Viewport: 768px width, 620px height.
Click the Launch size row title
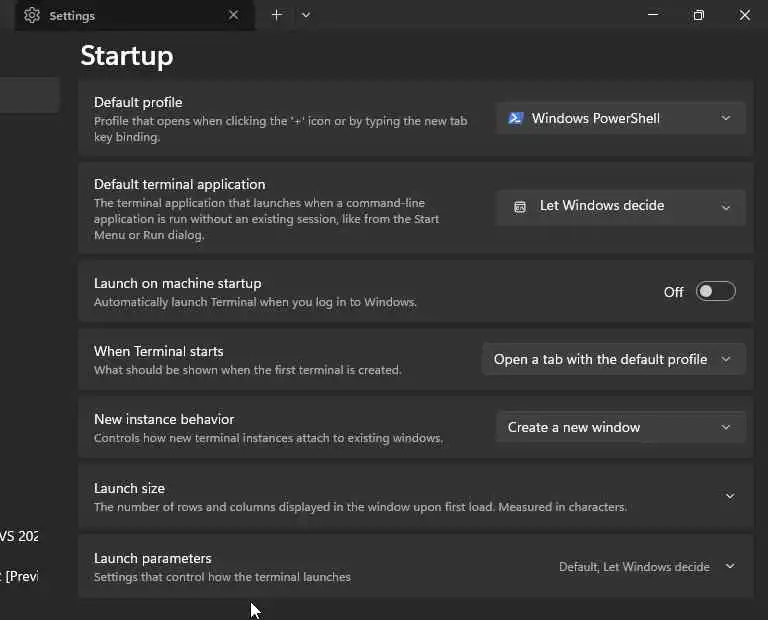129,488
